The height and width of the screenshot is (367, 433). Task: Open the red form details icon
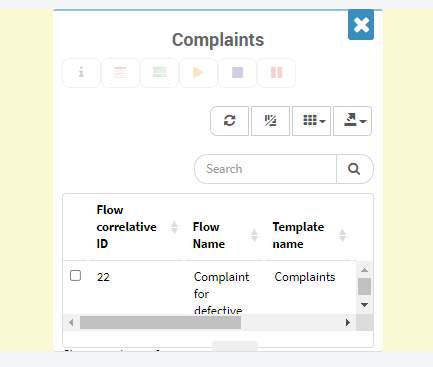120,73
